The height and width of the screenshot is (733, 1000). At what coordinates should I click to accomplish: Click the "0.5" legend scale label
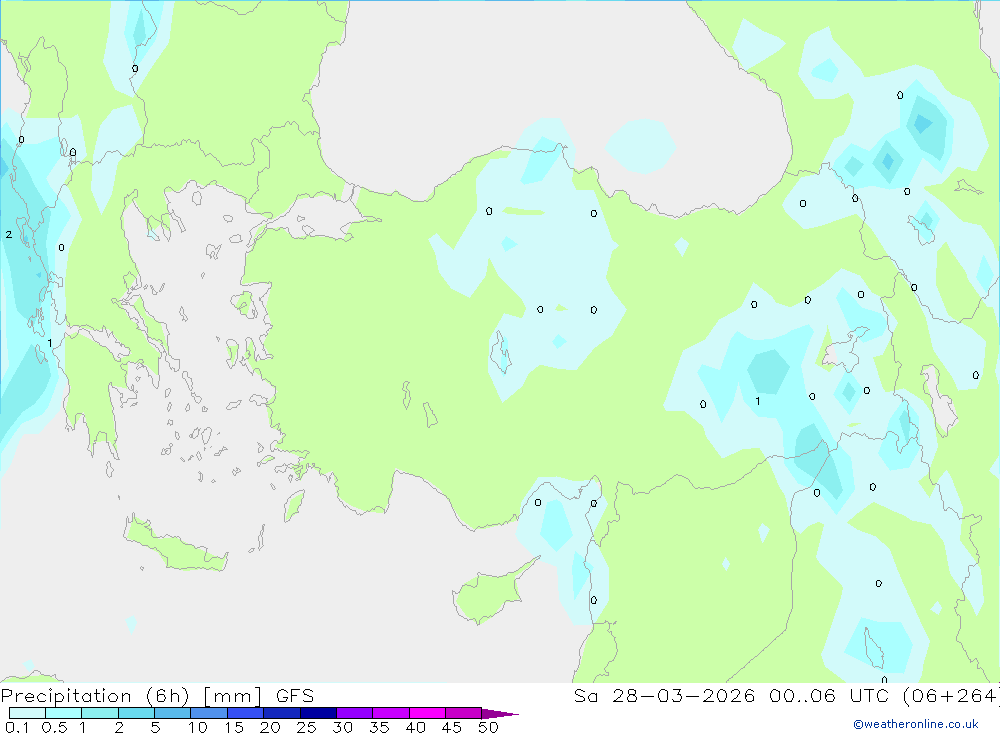tap(54, 727)
